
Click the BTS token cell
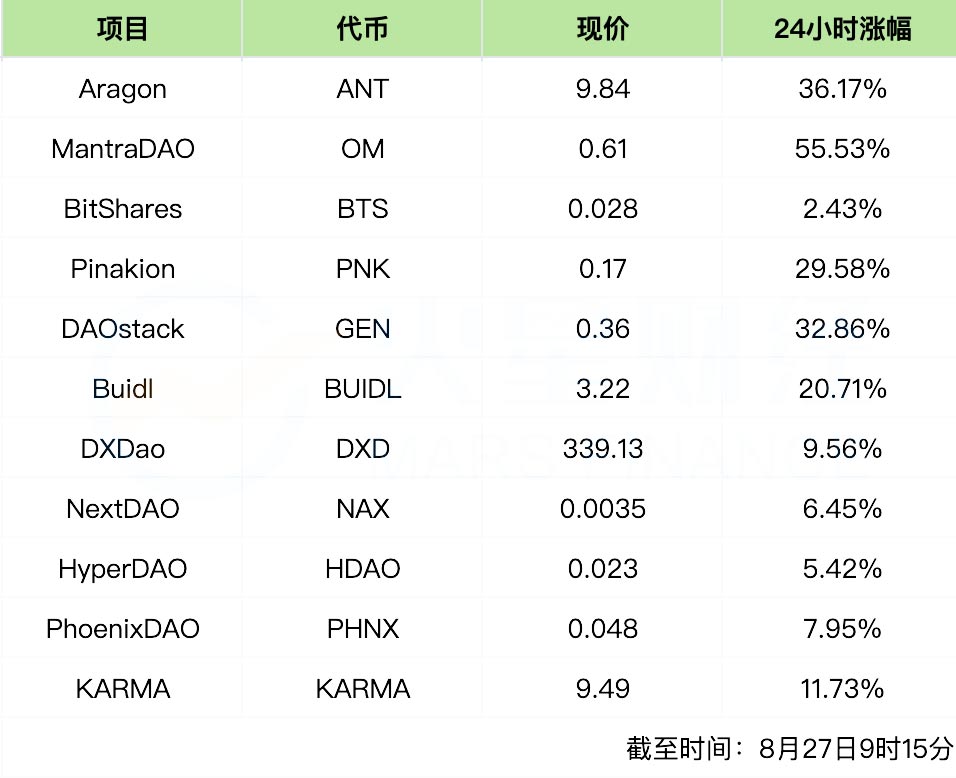tap(363, 209)
